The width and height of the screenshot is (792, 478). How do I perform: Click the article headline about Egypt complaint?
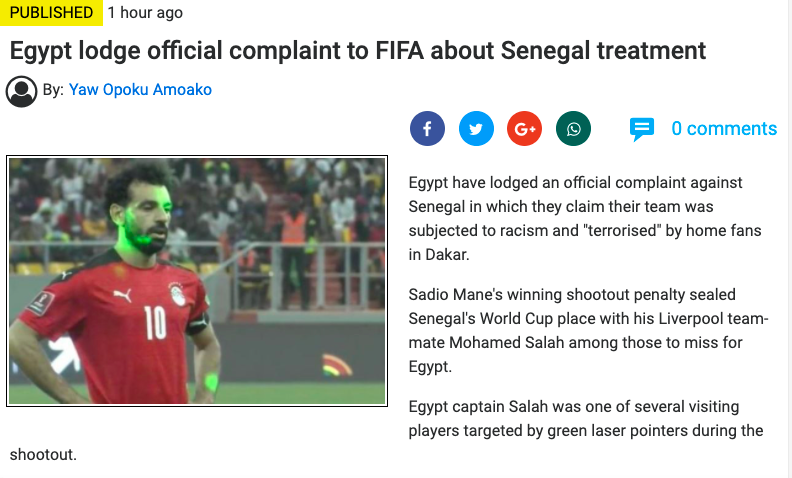click(x=358, y=51)
